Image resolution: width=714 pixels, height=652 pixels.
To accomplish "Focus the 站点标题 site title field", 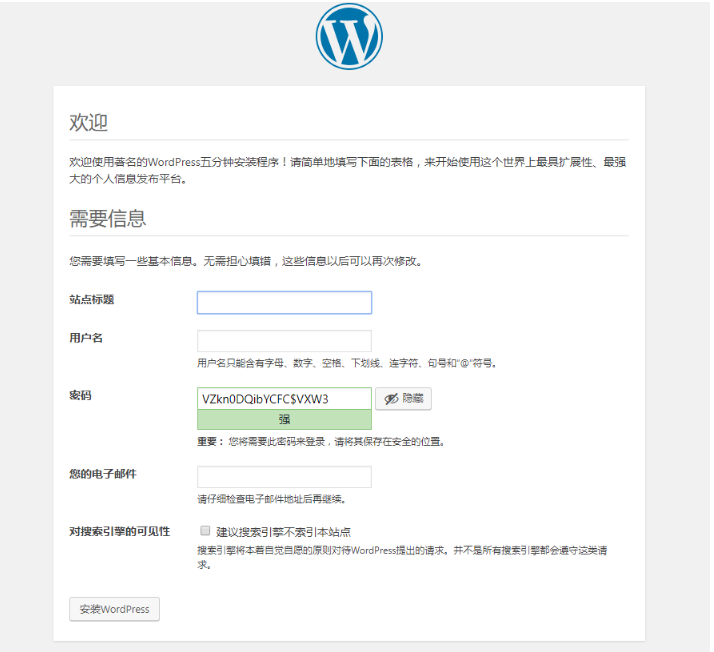I will [x=284, y=302].
